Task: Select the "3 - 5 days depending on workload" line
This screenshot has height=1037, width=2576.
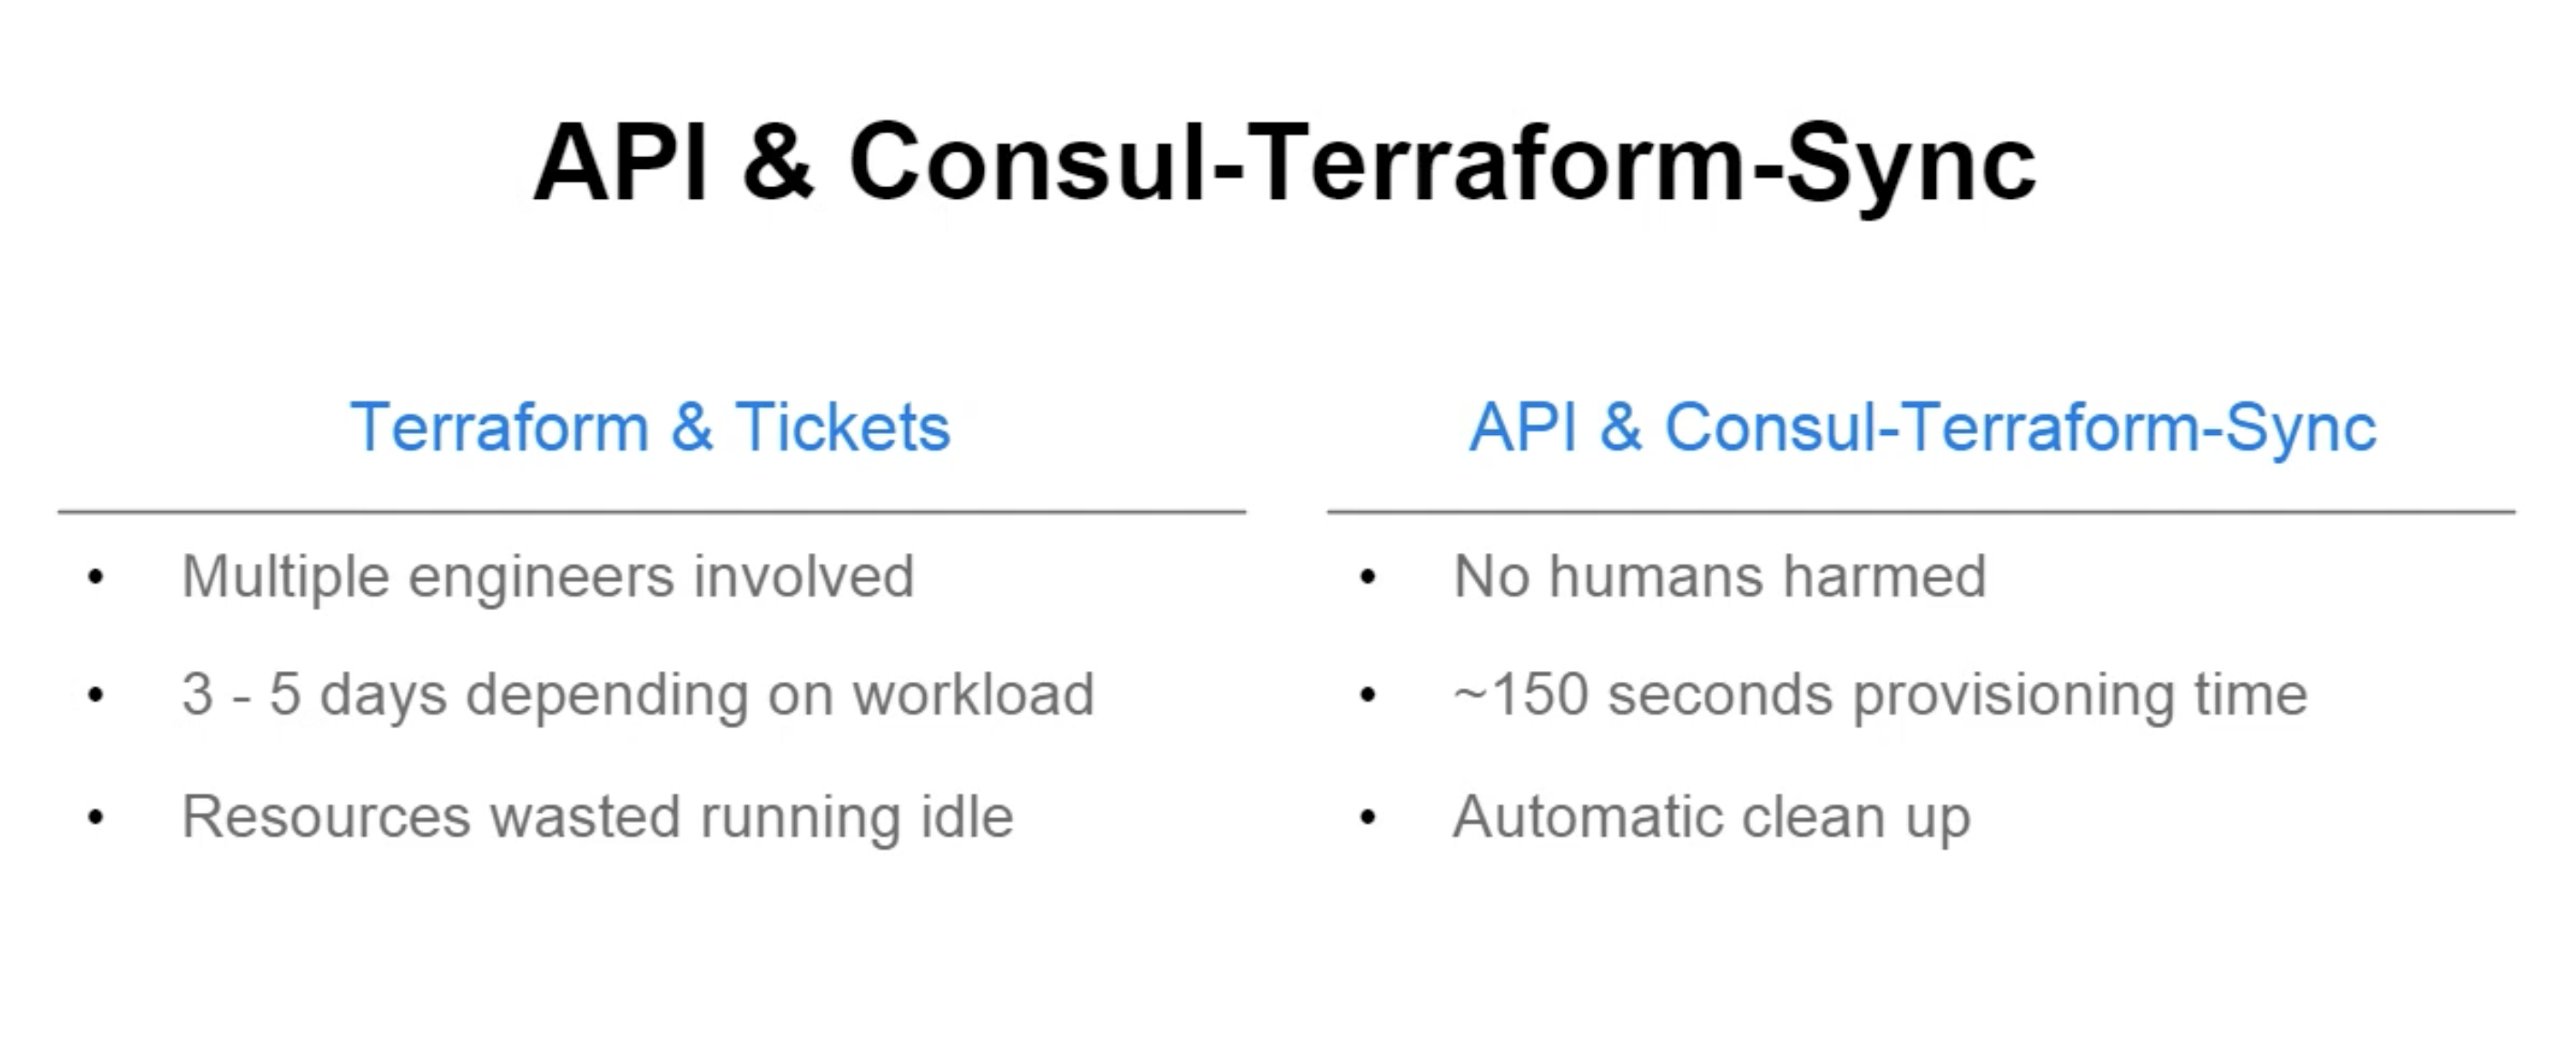Action: coord(637,694)
